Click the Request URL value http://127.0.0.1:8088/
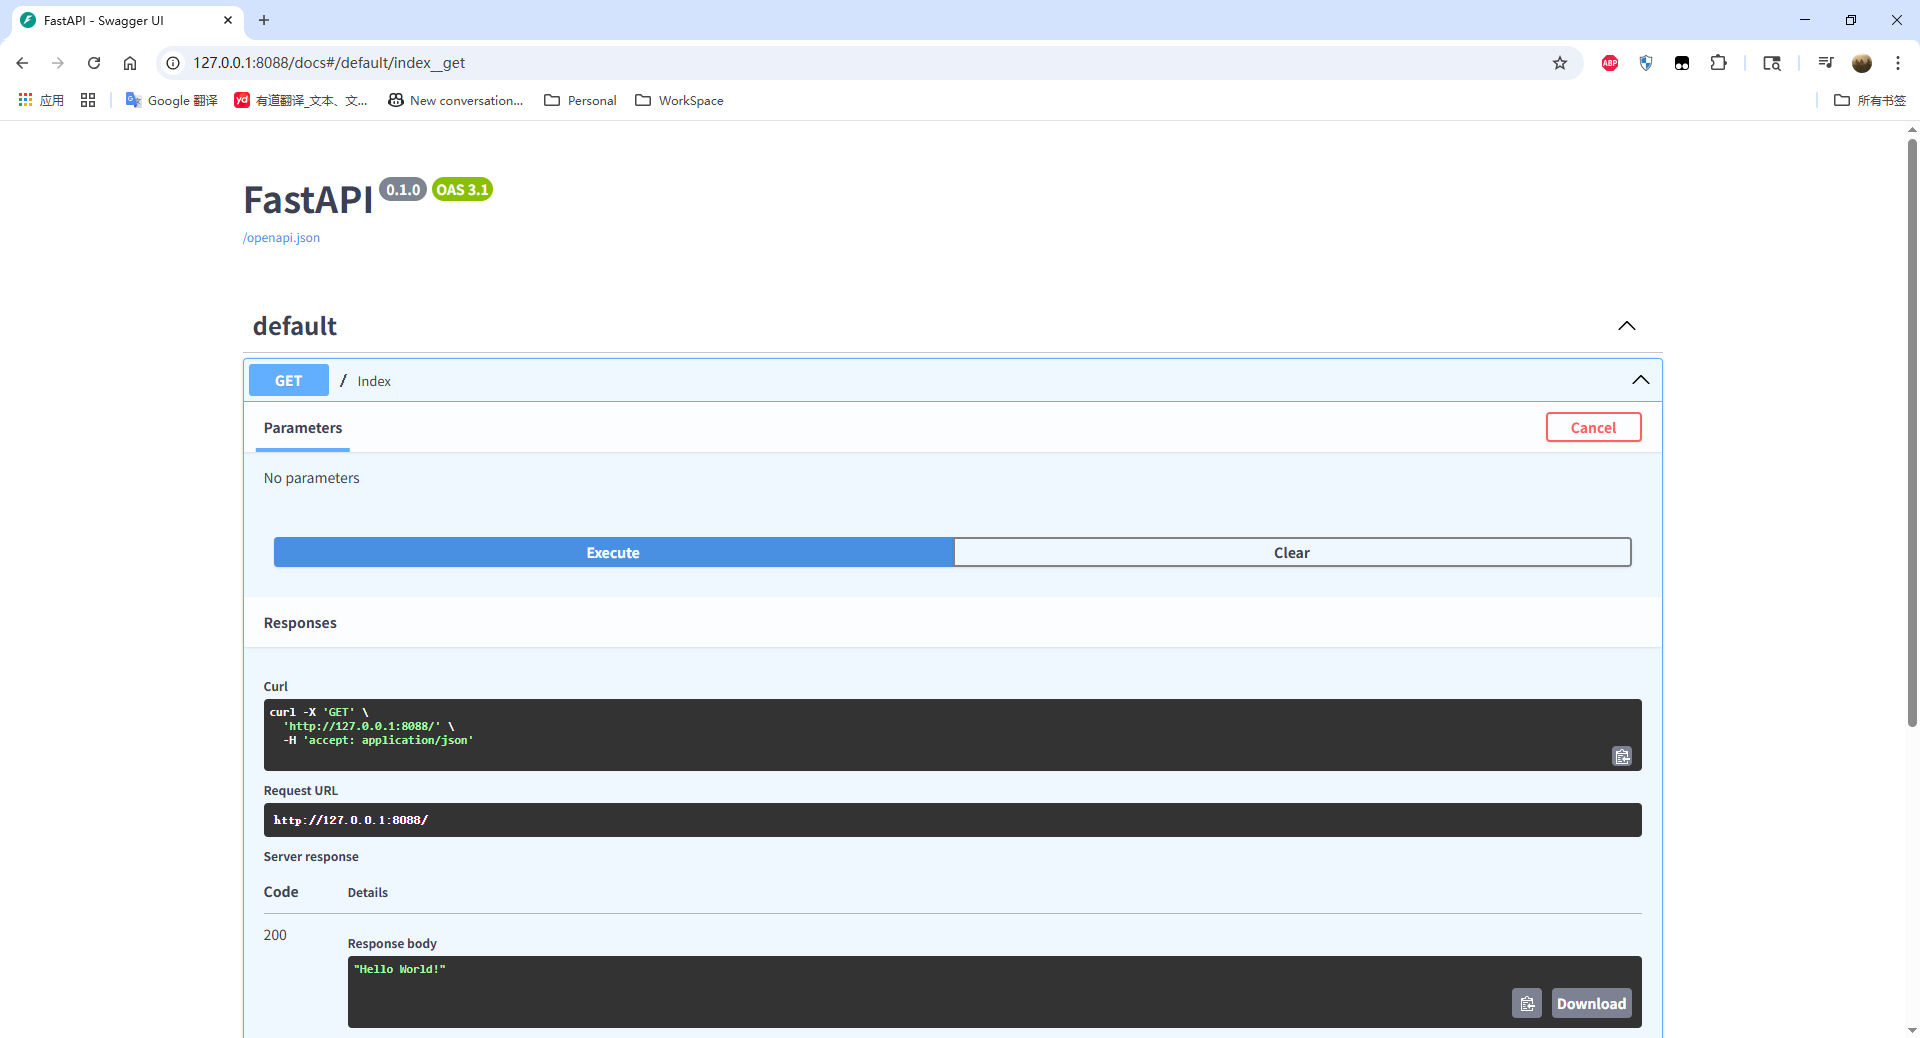 350,820
